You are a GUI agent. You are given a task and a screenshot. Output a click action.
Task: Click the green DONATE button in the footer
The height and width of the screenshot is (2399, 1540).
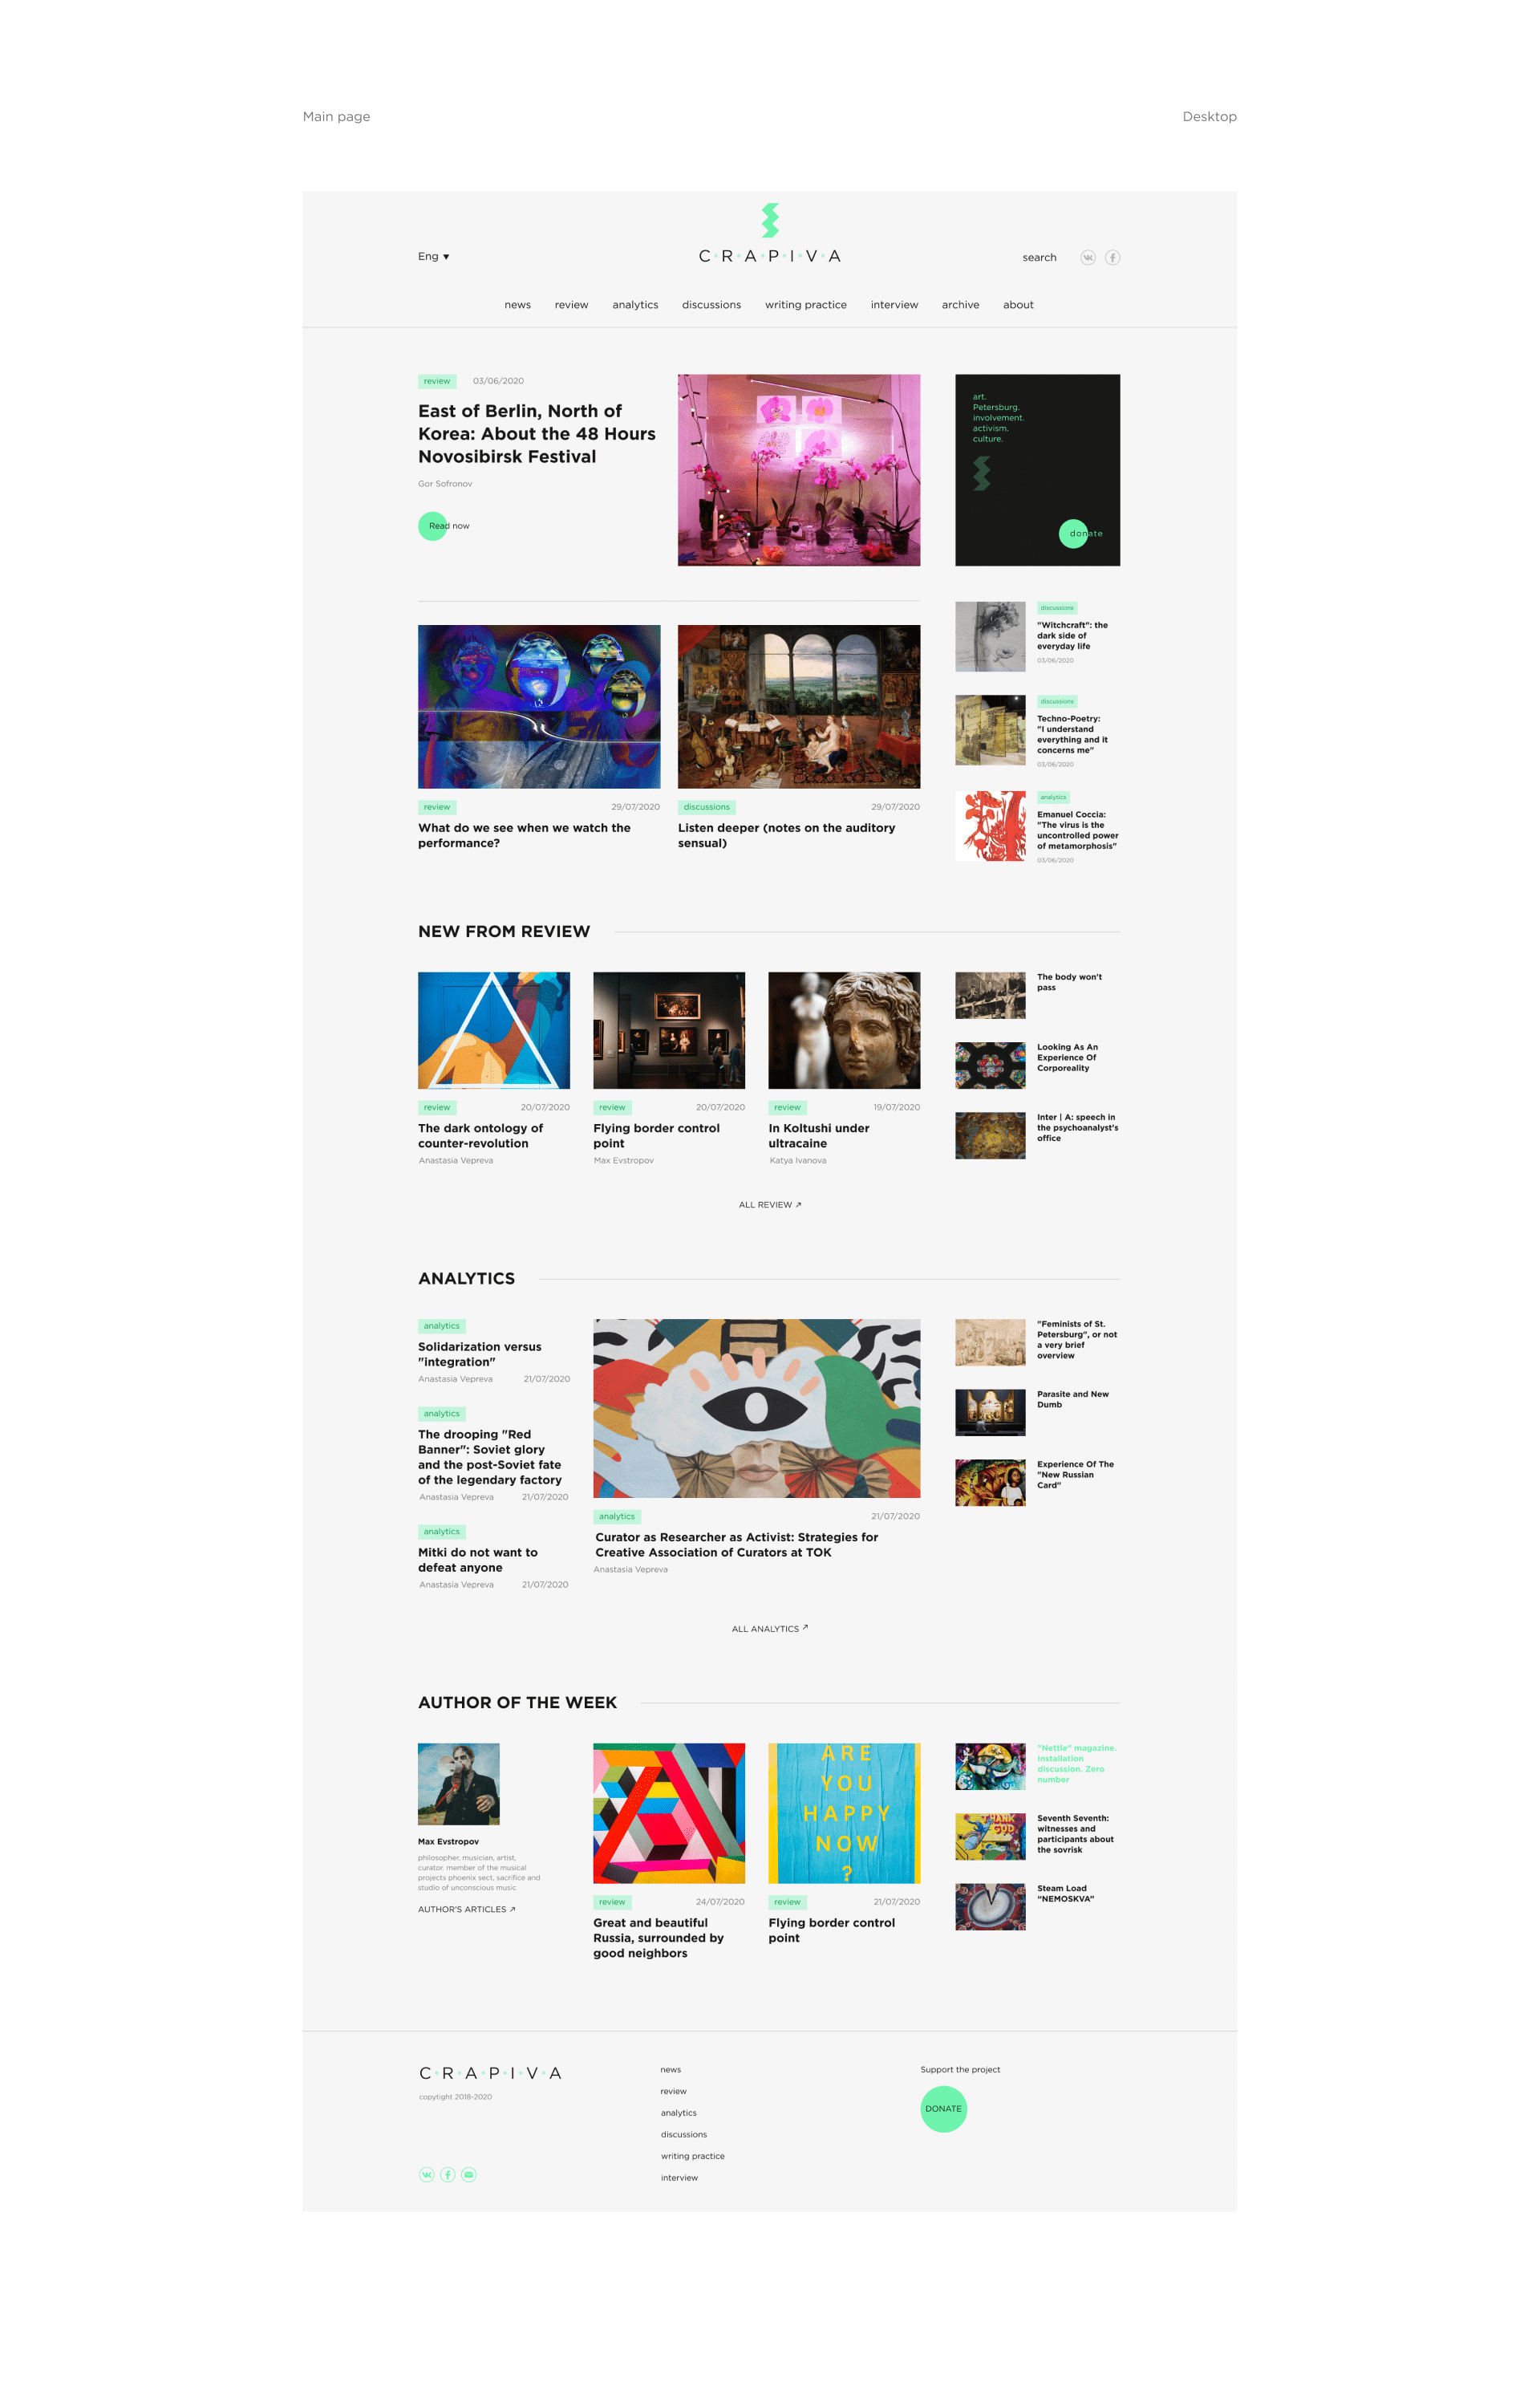coord(943,2109)
